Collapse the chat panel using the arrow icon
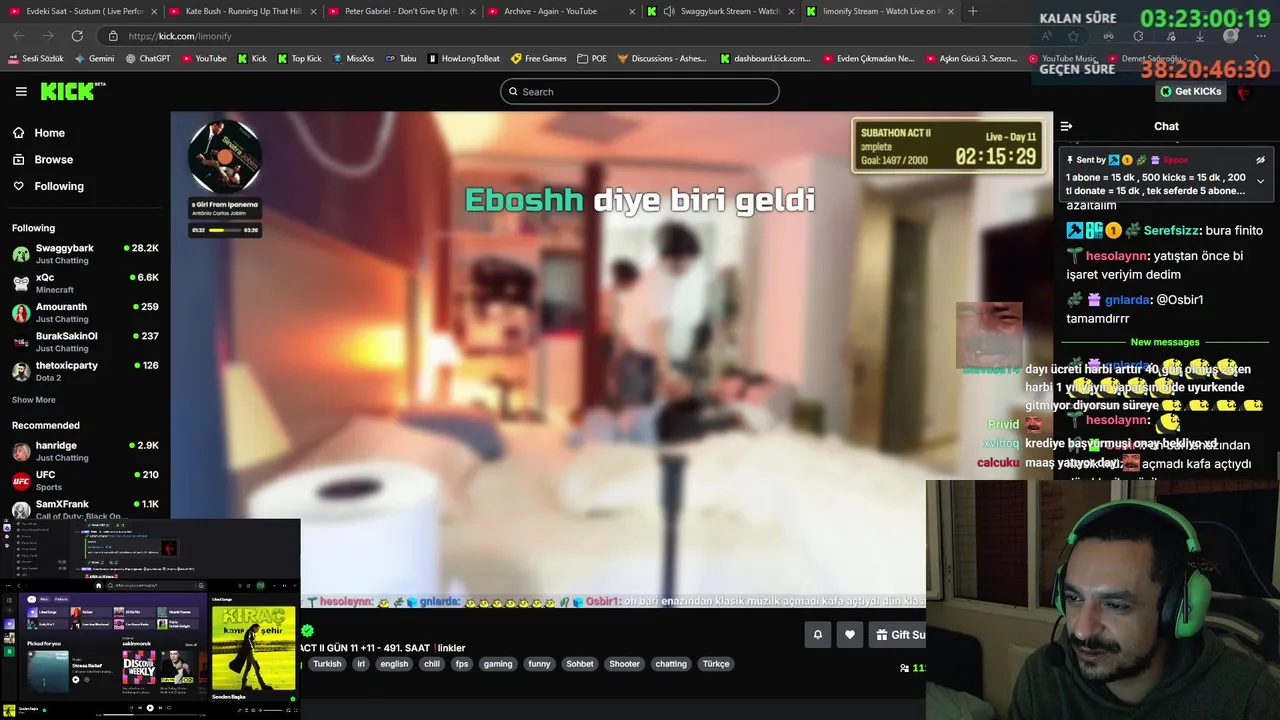The height and width of the screenshot is (720, 1280). tap(1066, 126)
